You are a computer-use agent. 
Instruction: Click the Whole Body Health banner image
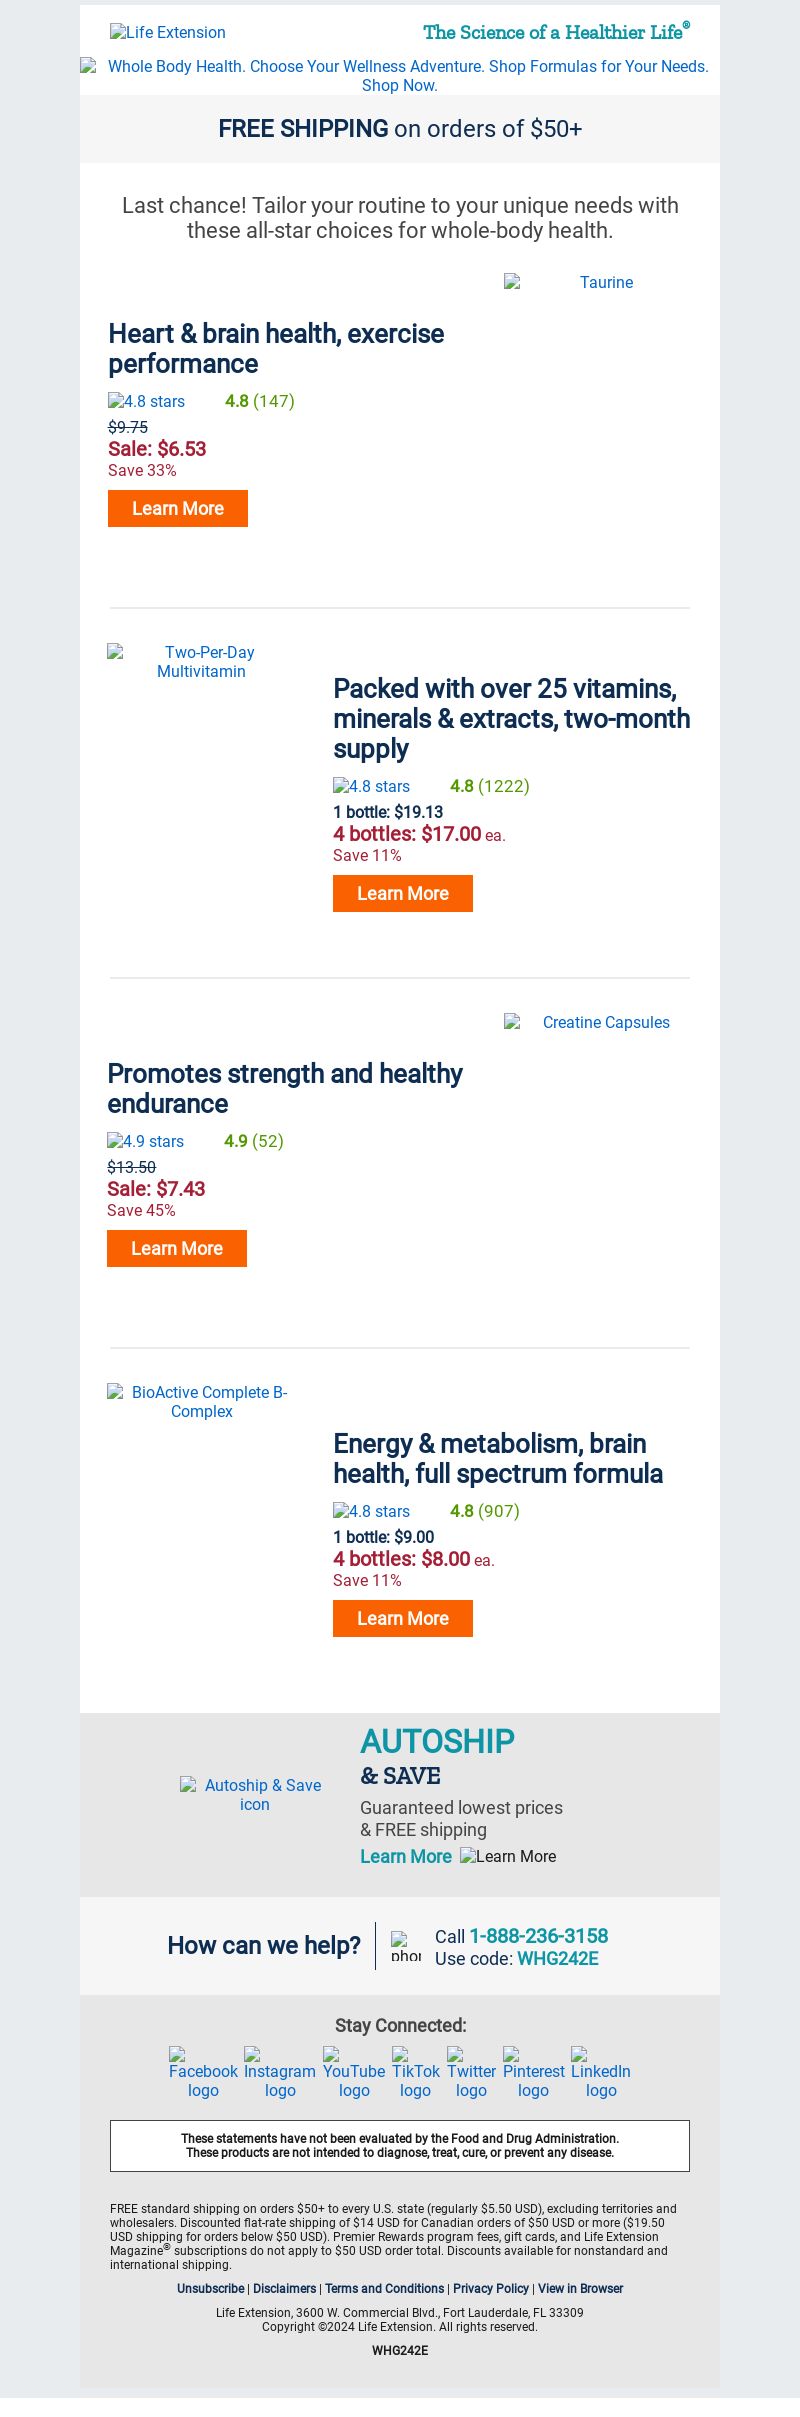[x=400, y=75]
